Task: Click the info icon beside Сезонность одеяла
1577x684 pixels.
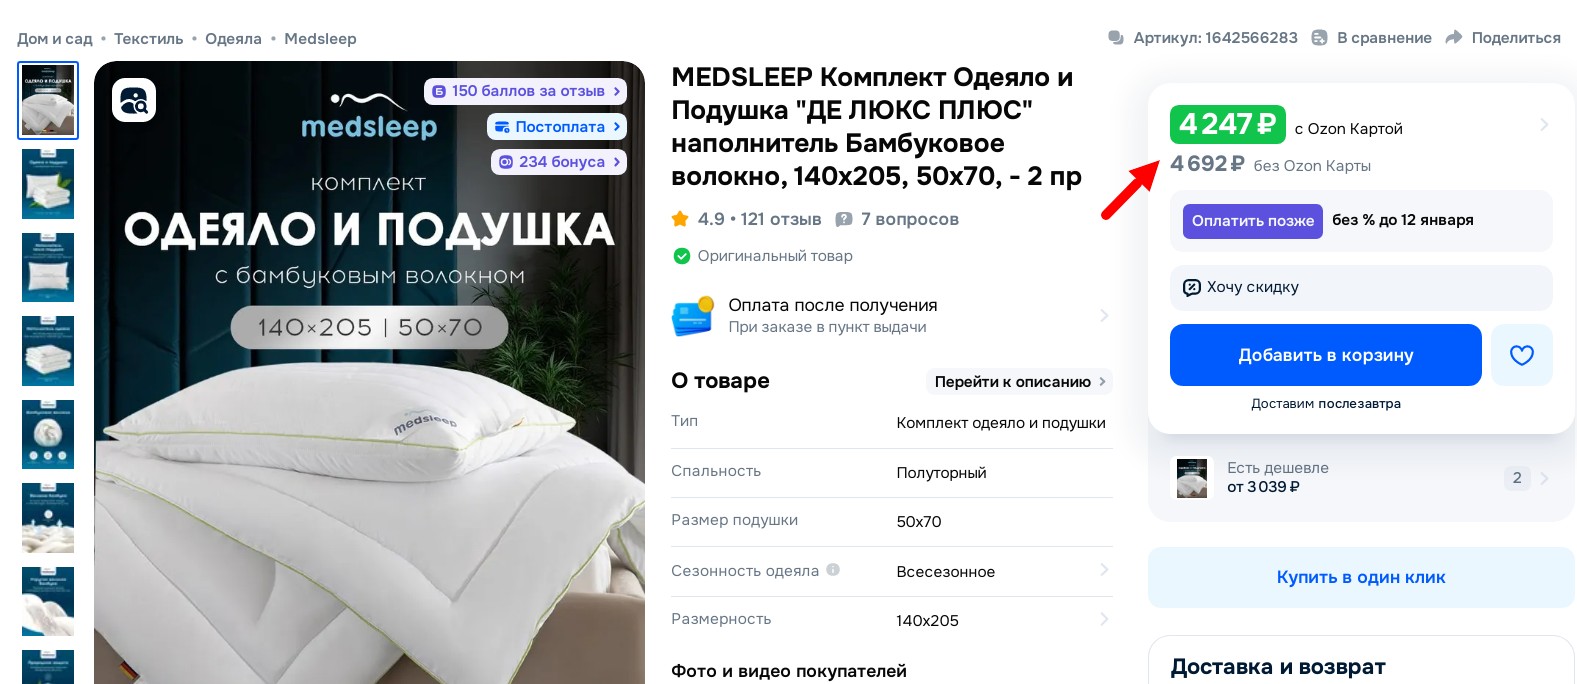Action: pyautogui.click(x=833, y=570)
